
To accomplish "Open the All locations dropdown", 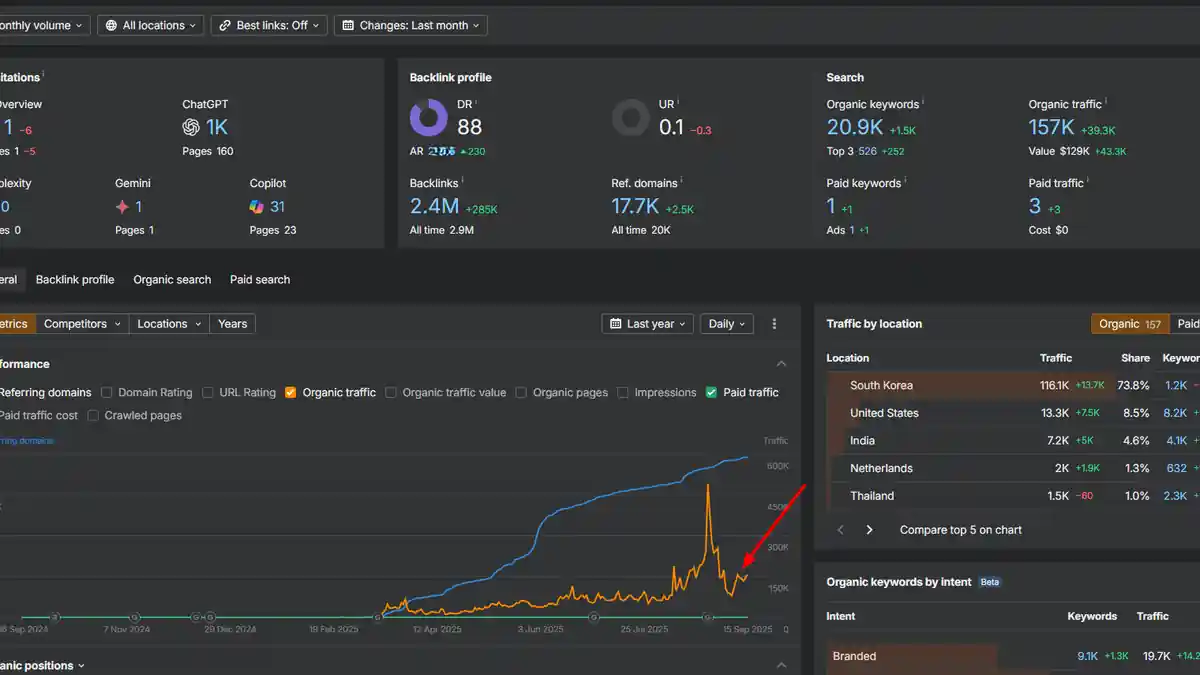I will coord(151,25).
